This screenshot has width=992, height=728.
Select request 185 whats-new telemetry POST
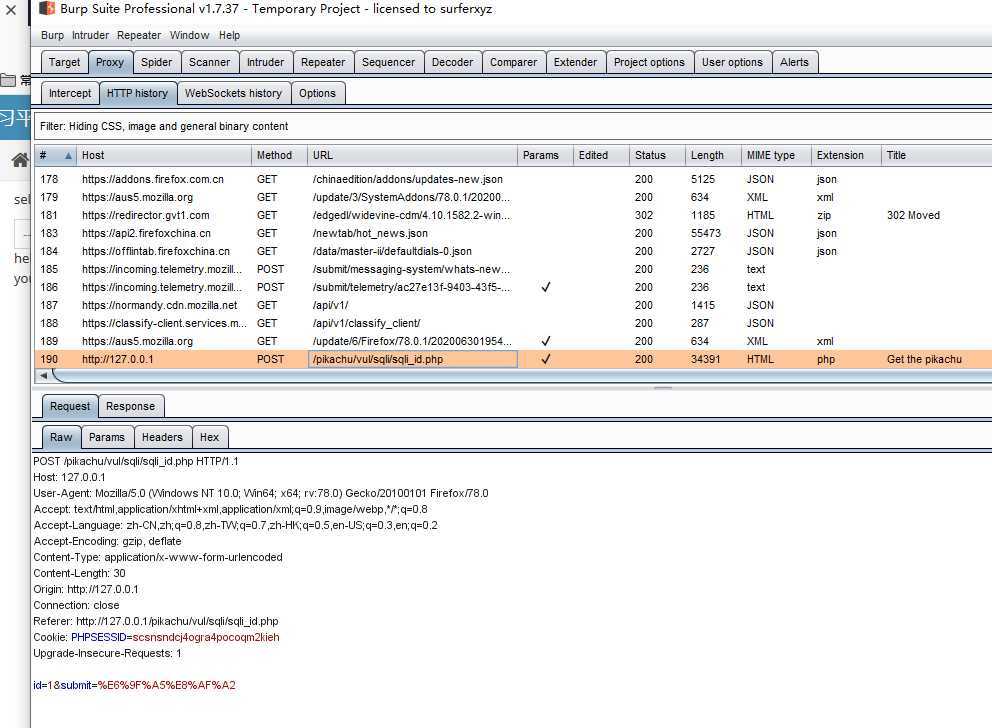point(512,269)
